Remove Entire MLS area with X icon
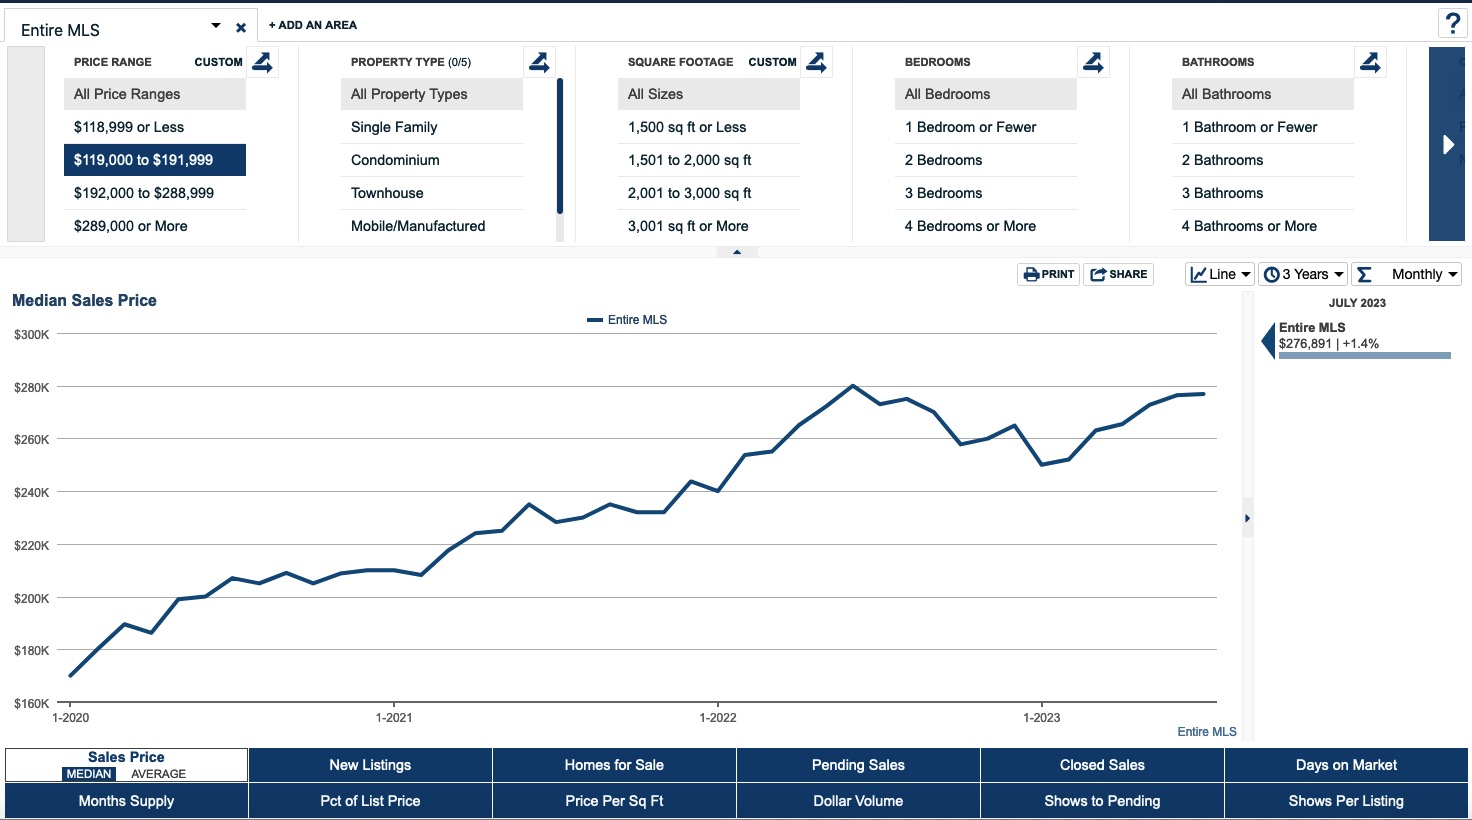Screen dimensions: 1472x820 (241, 28)
